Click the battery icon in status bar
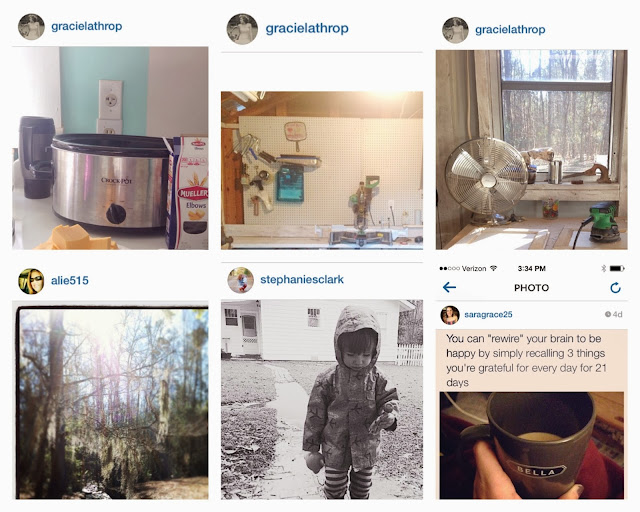This screenshot has height=512, width=640. (x=617, y=268)
